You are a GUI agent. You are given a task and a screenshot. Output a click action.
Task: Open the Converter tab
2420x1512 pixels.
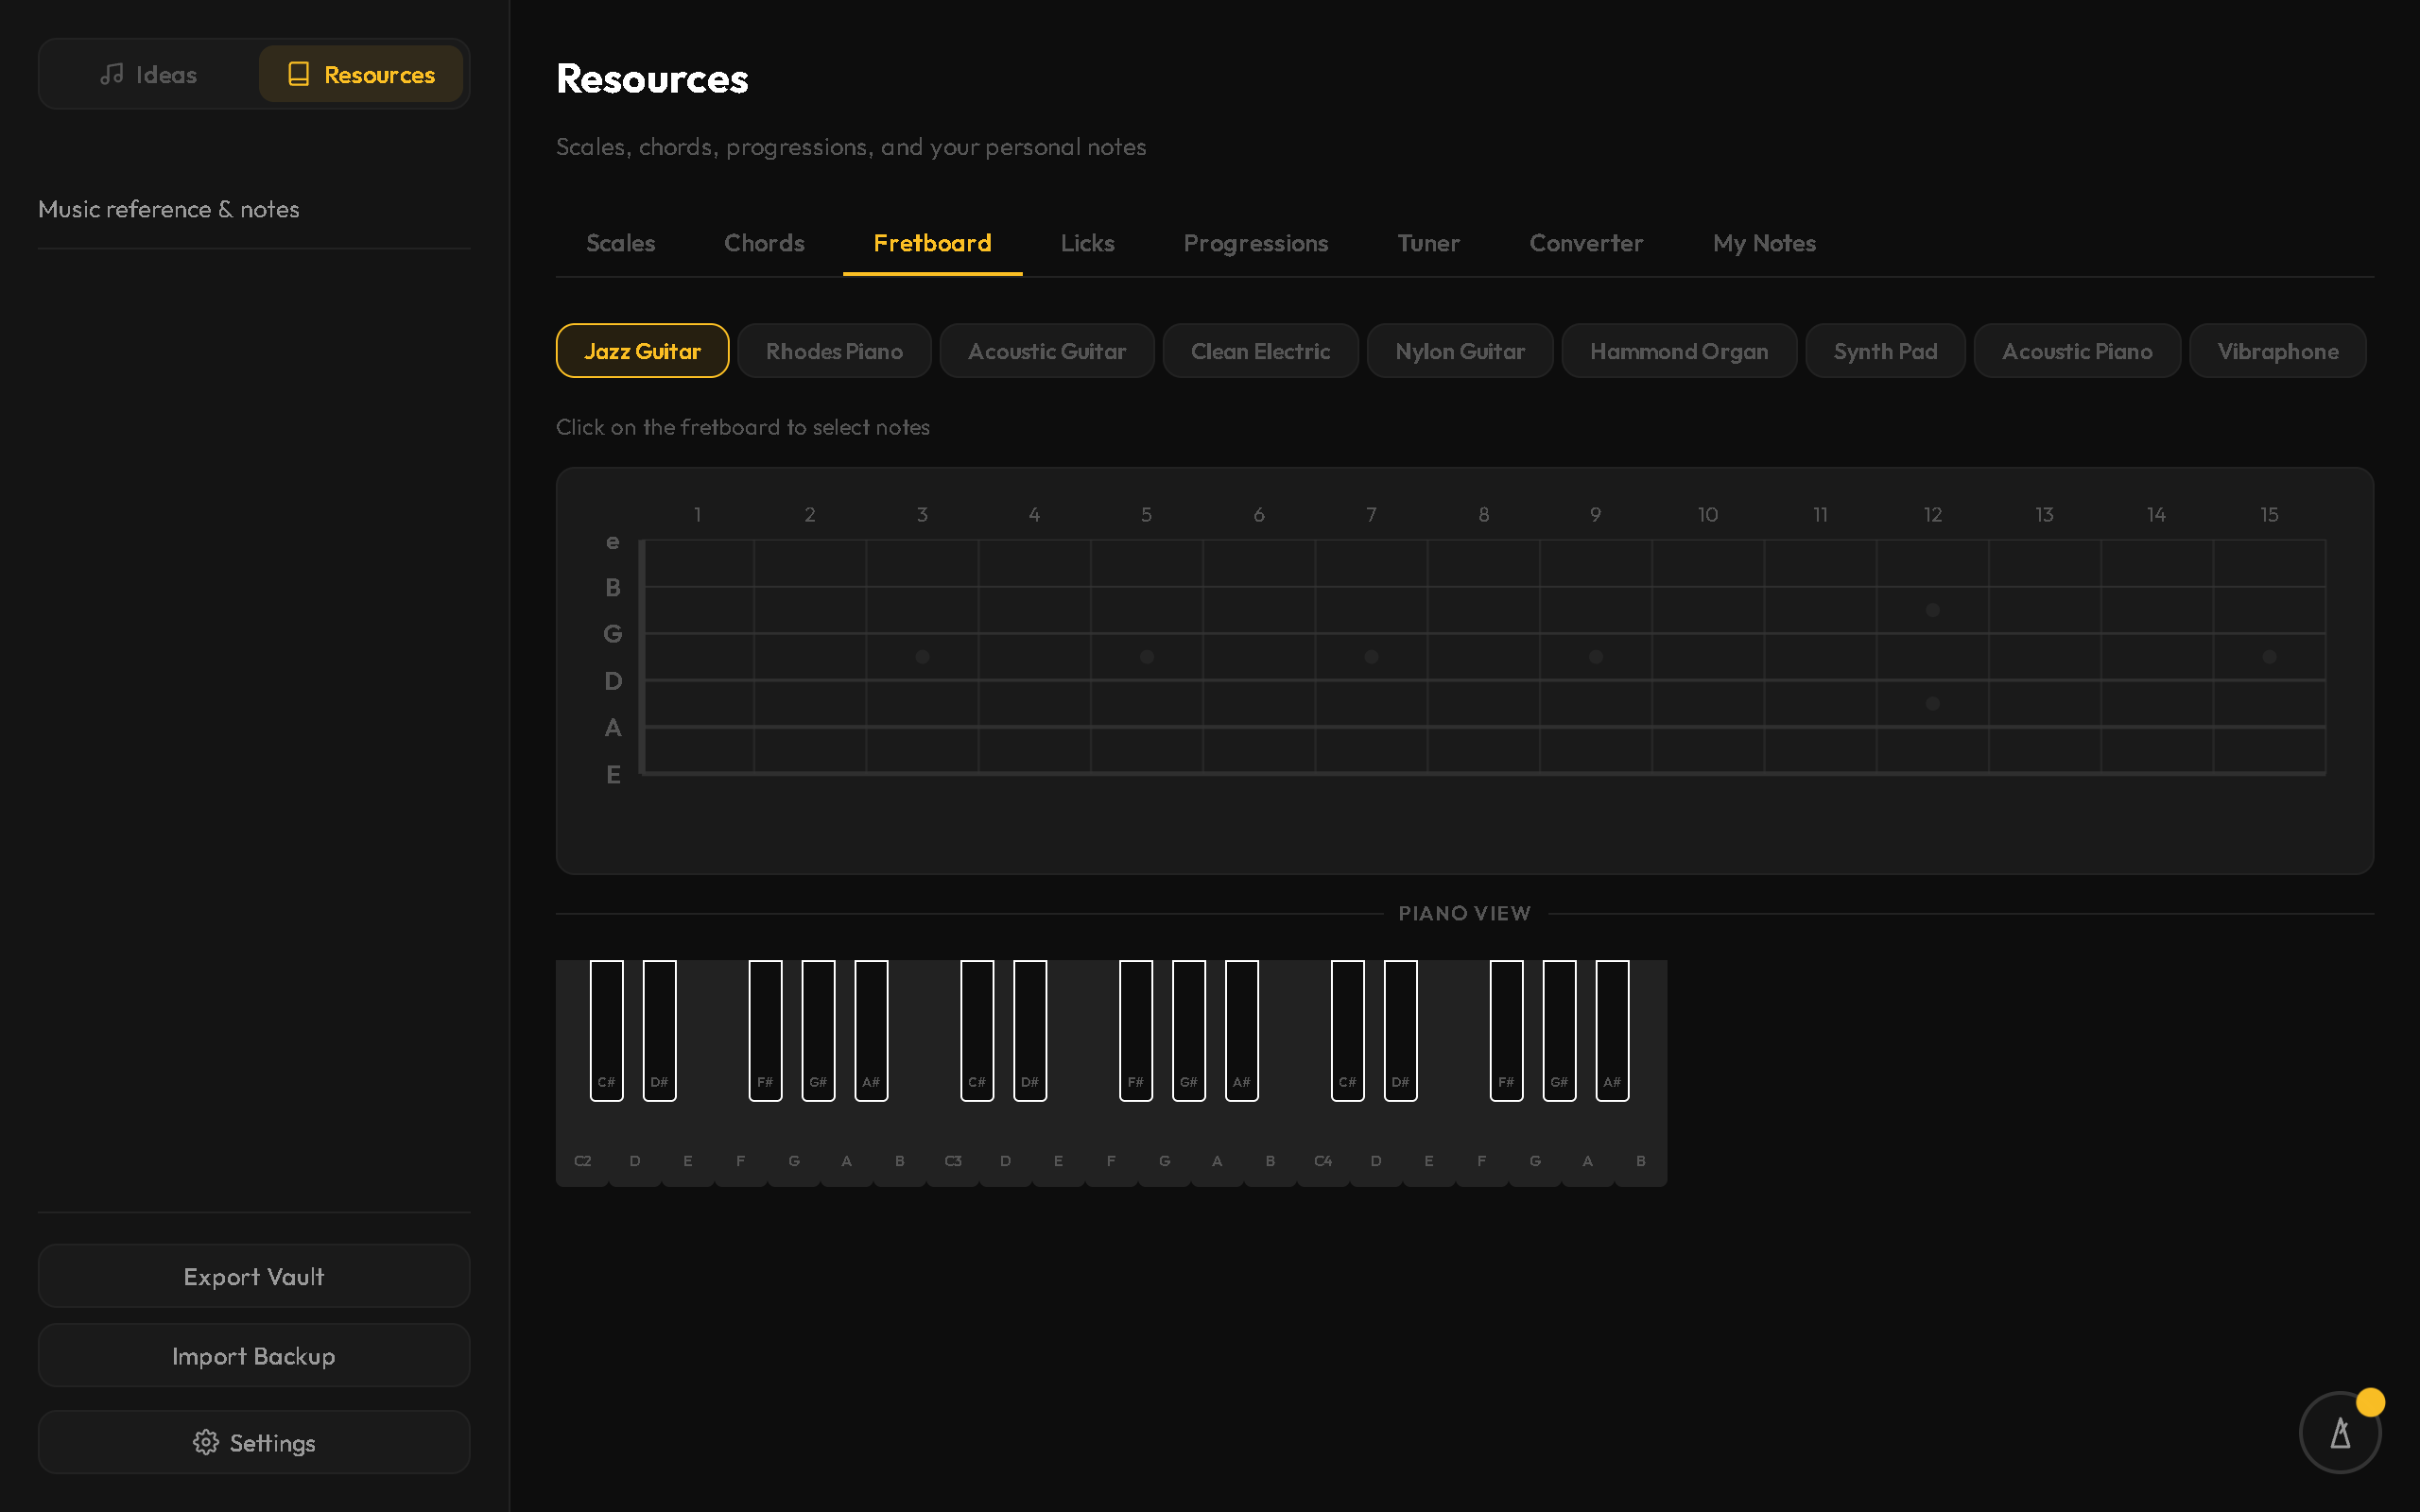click(1586, 243)
